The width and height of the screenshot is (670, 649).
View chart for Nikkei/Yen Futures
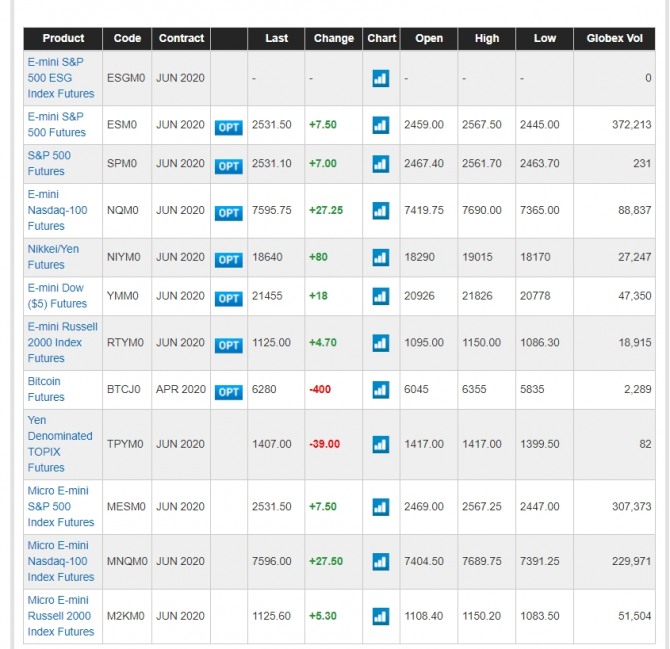[x=380, y=257]
